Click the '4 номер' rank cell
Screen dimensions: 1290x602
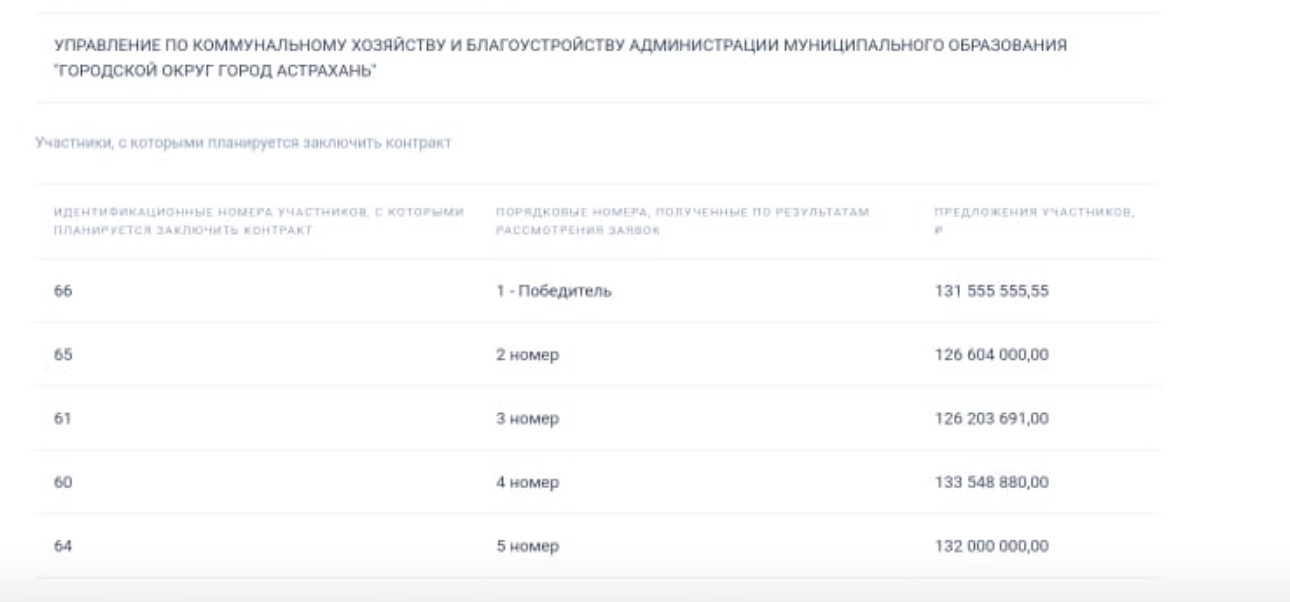527,483
